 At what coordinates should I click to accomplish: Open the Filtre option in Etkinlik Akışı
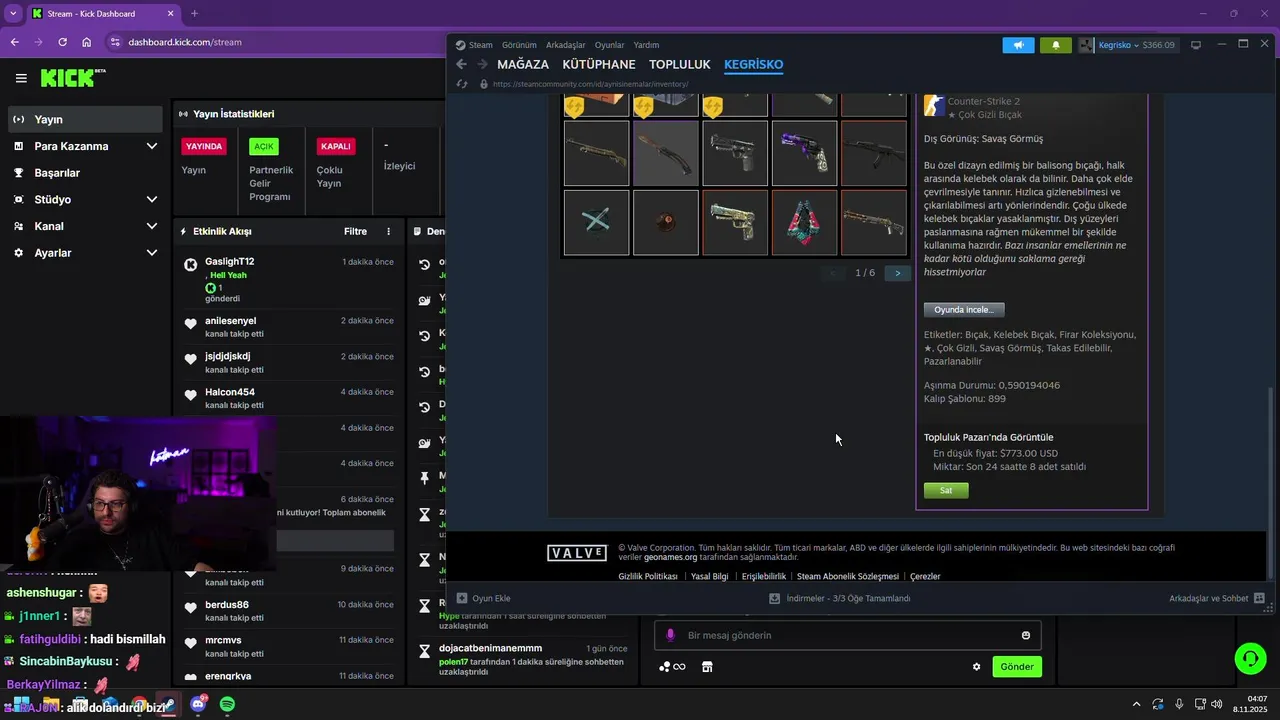pos(355,231)
